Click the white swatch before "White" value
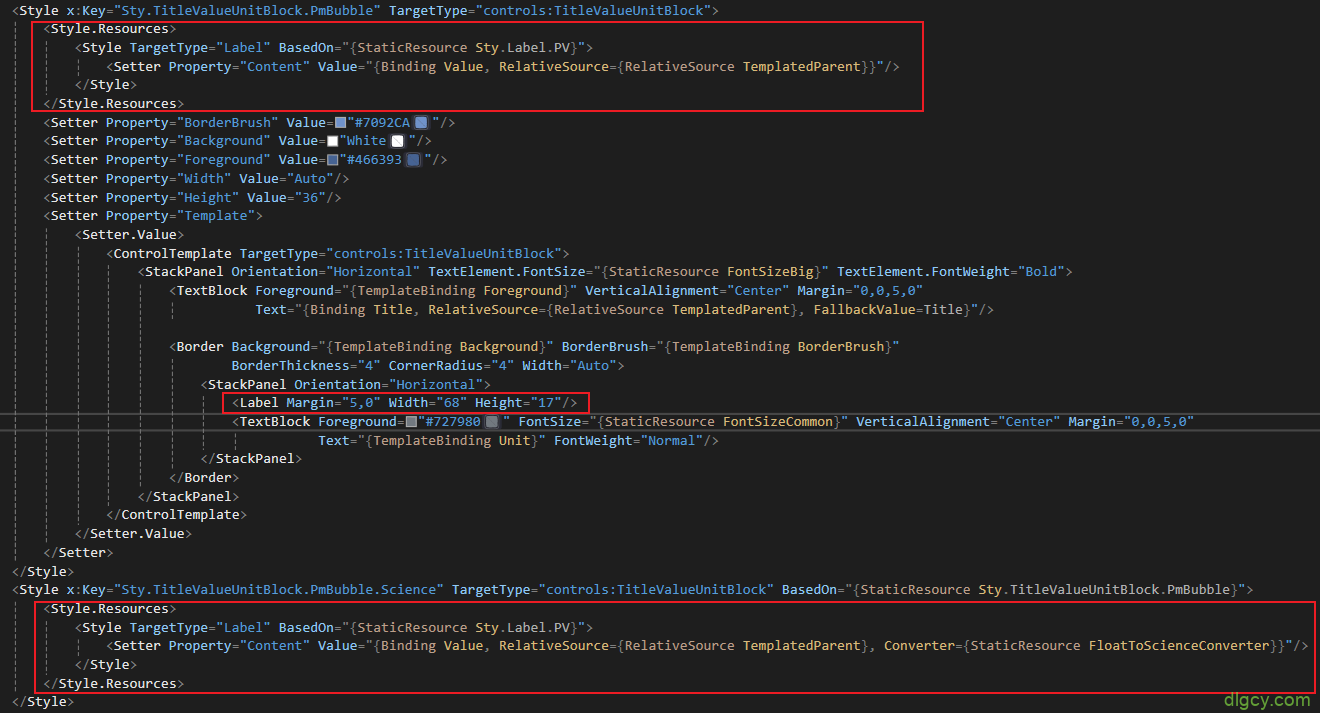 332,142
